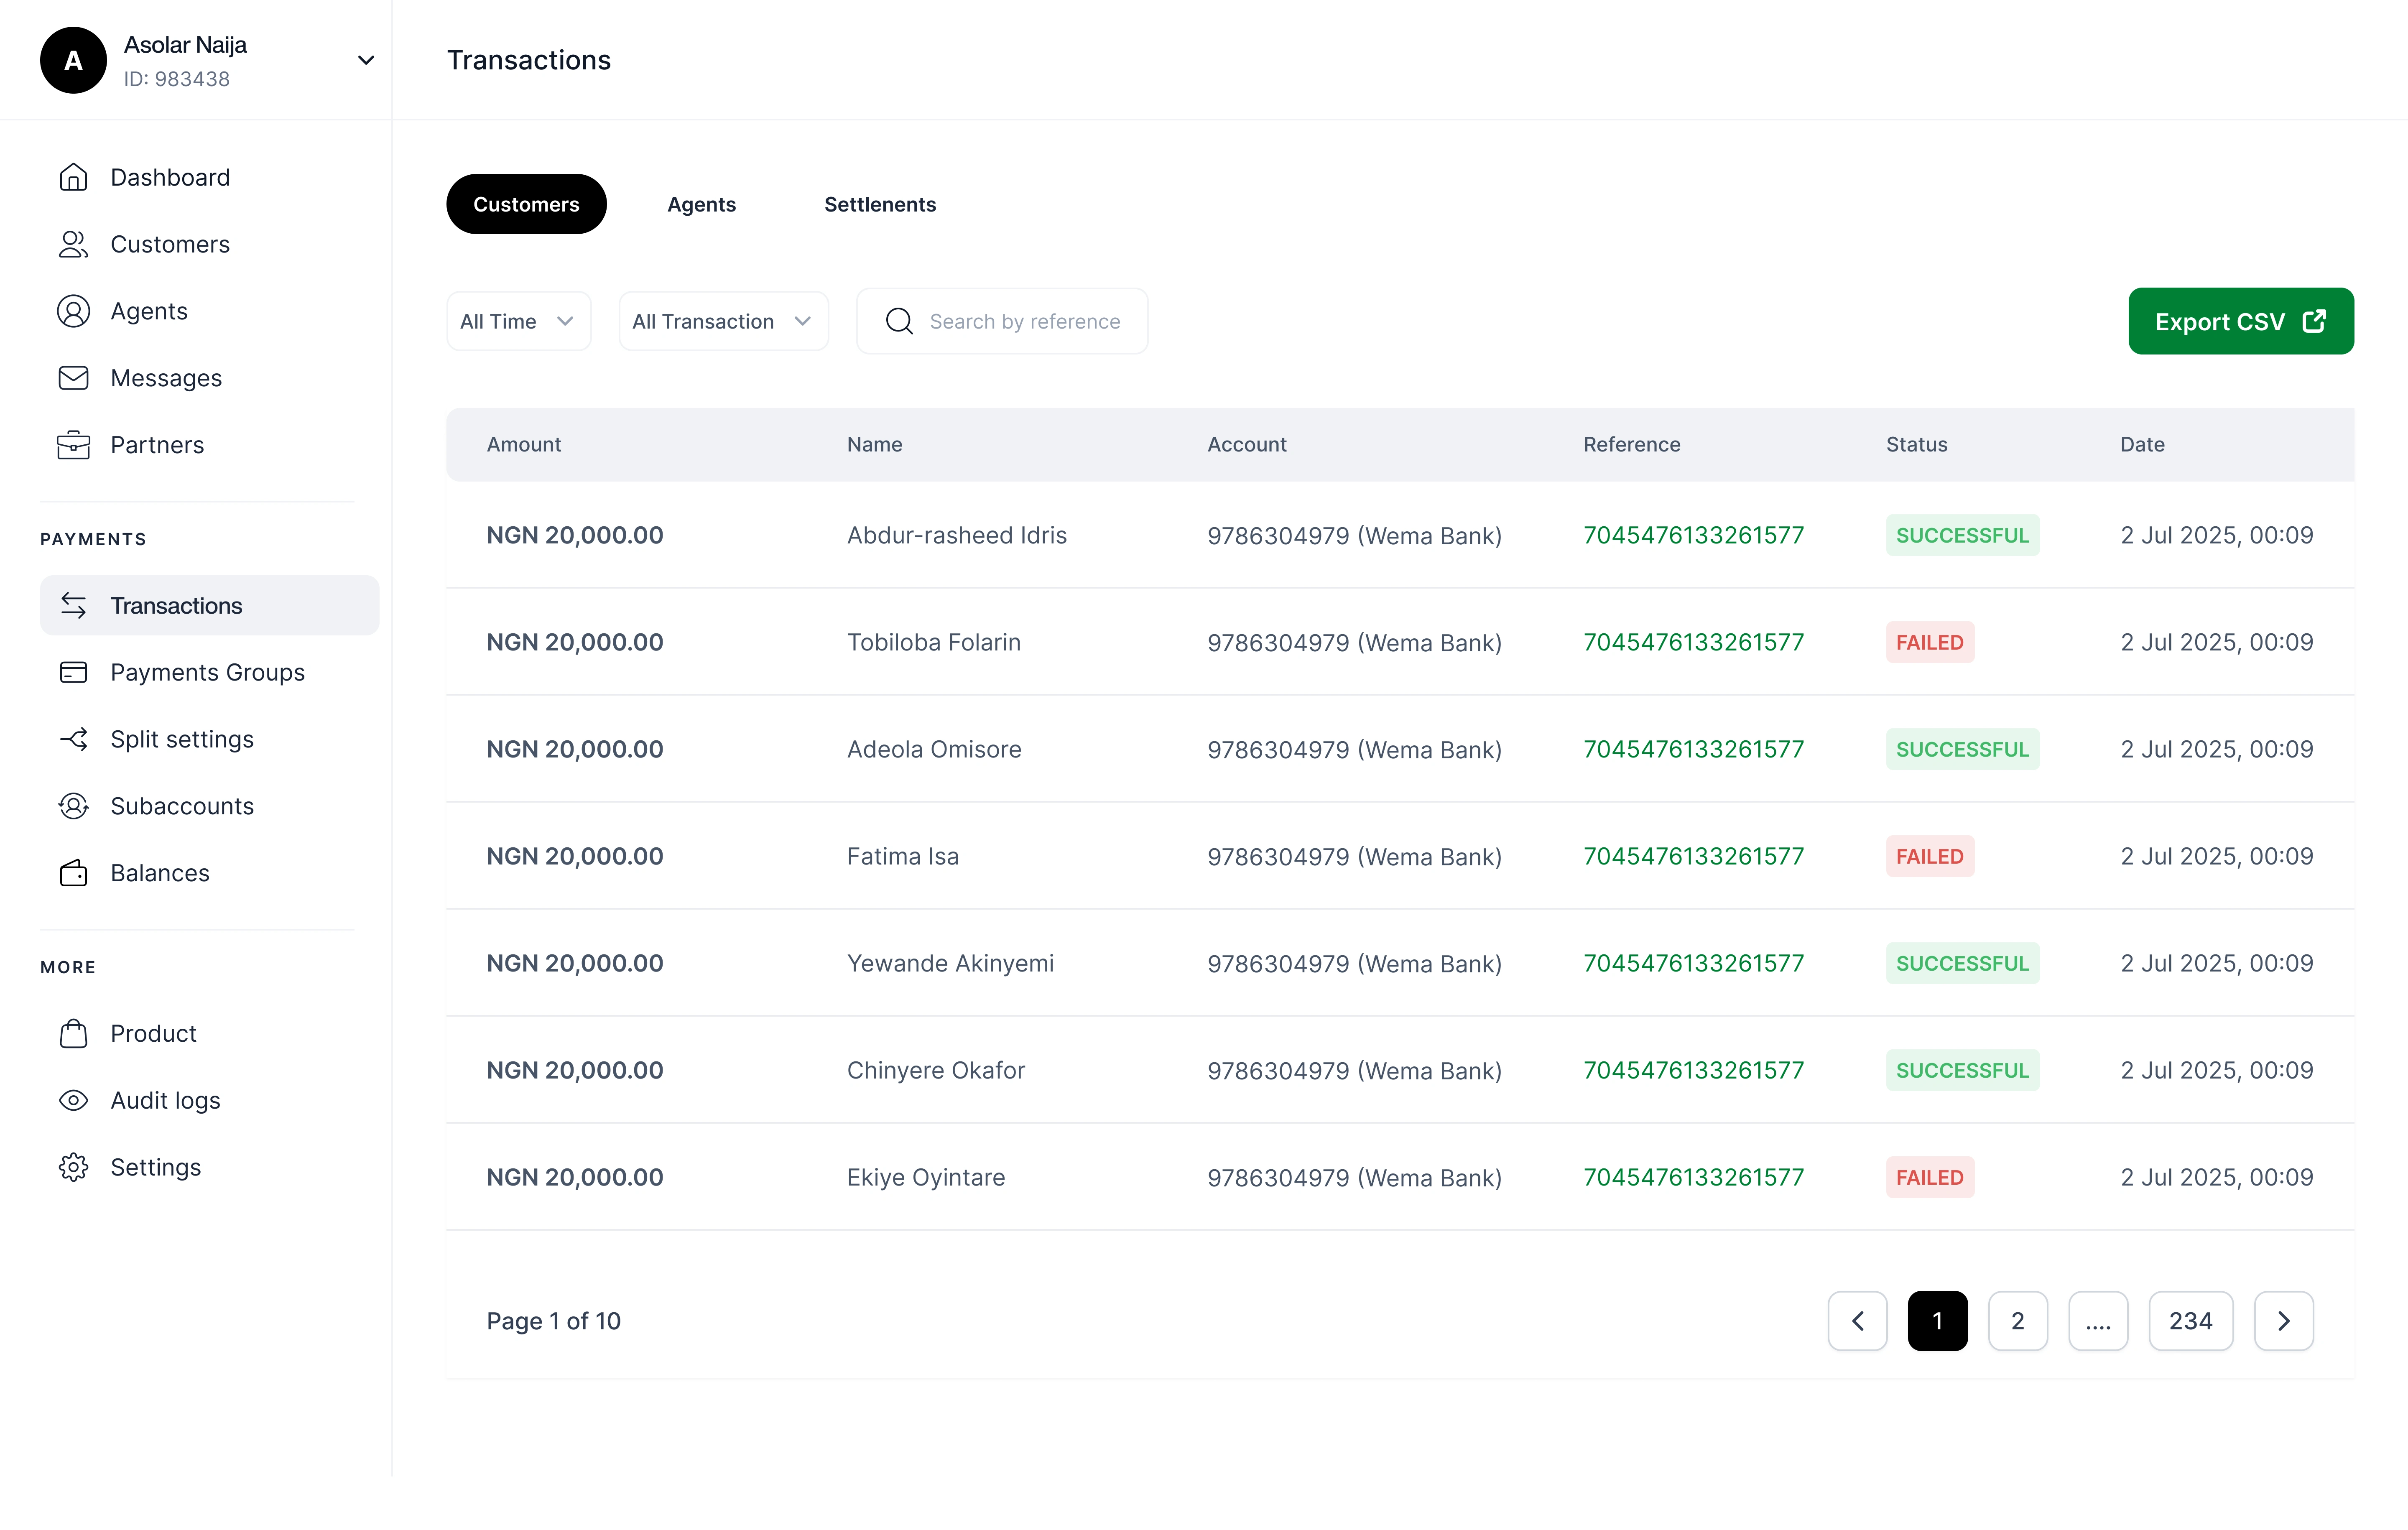This screenshot has width=2408, height=1530.
Task: Click the Subaccounts icon in sidebar
Action: (x=73, y=806)
